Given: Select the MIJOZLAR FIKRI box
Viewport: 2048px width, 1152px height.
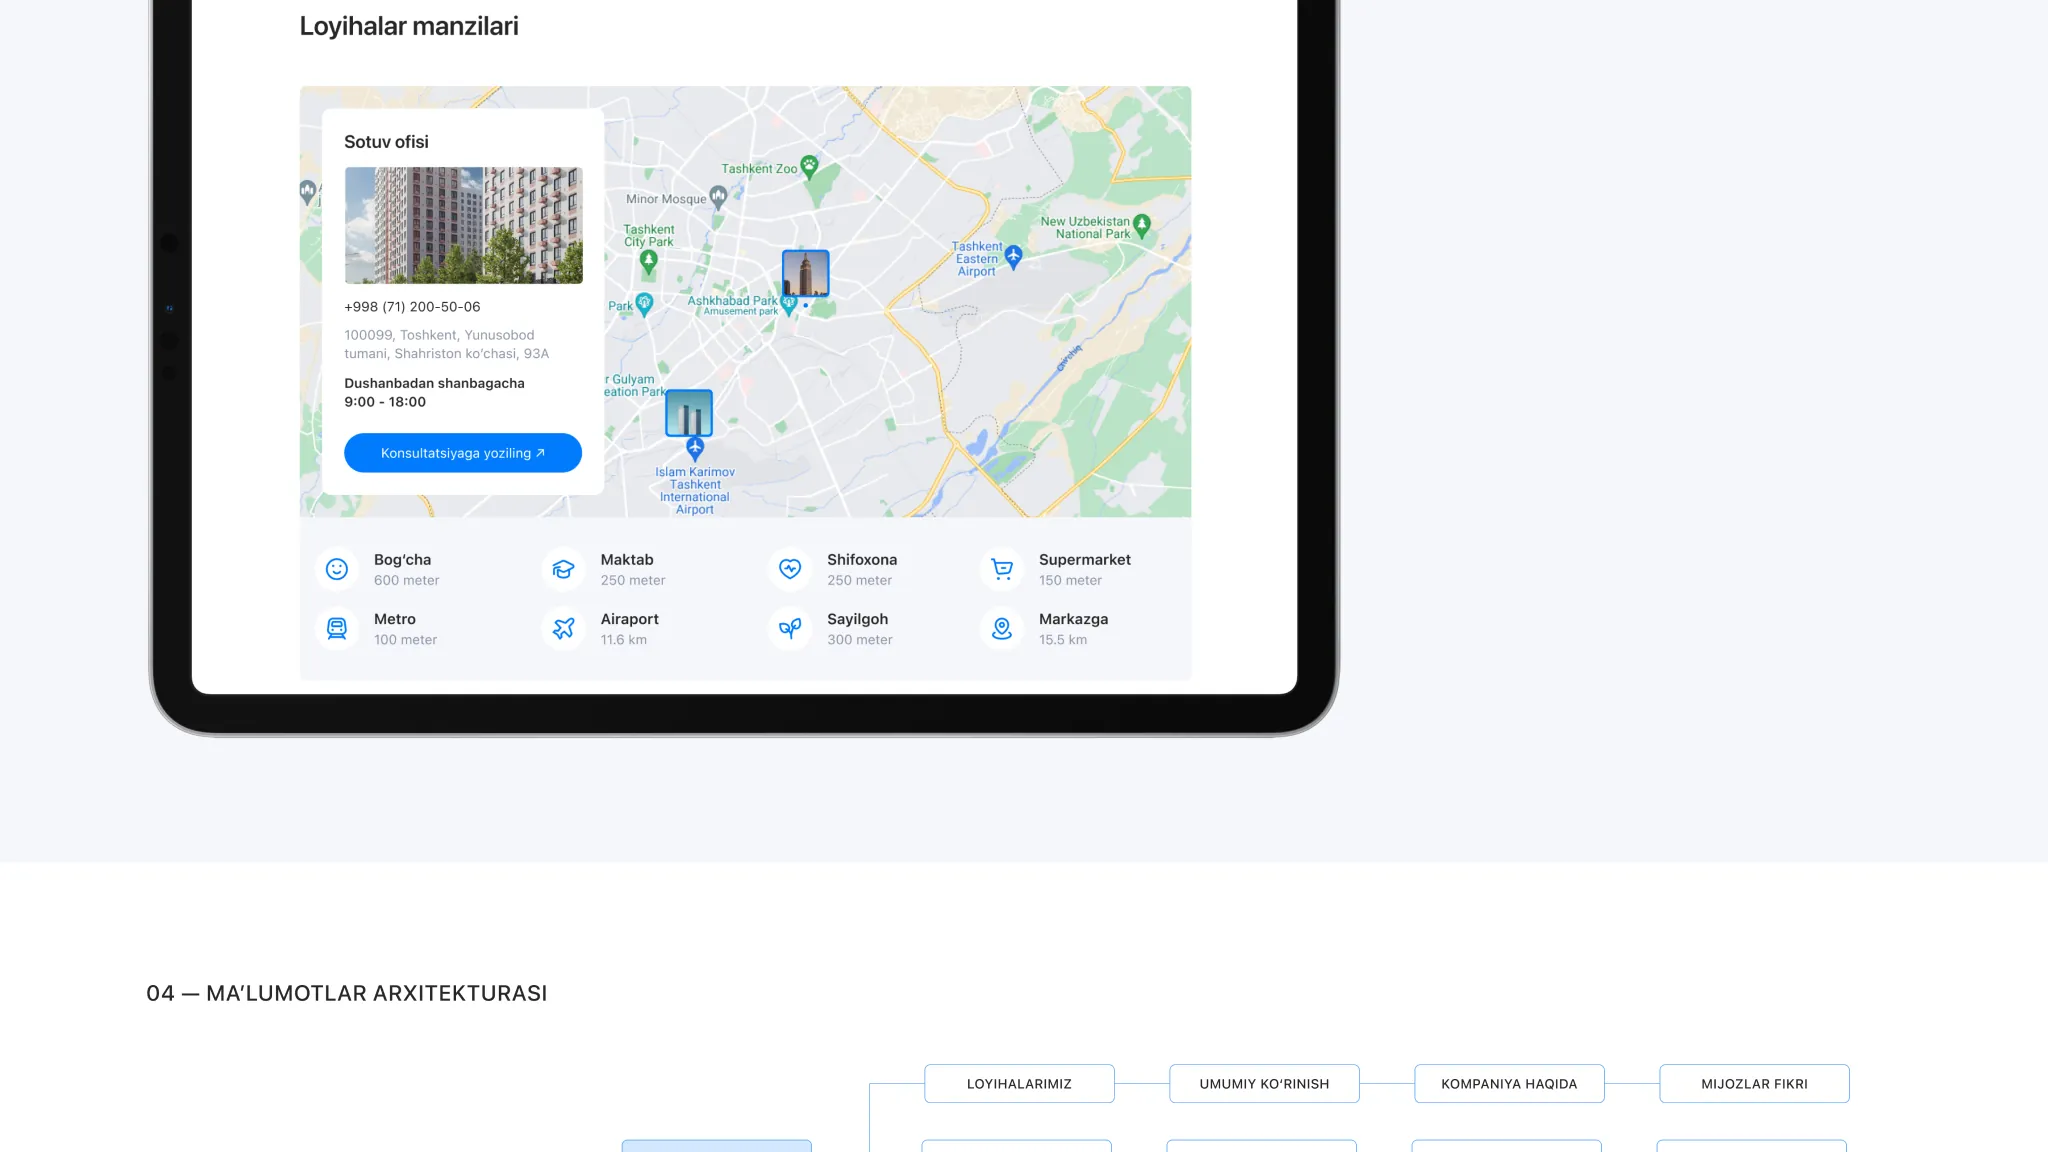Looking at the screenshot, I should coord(1754,1084).
